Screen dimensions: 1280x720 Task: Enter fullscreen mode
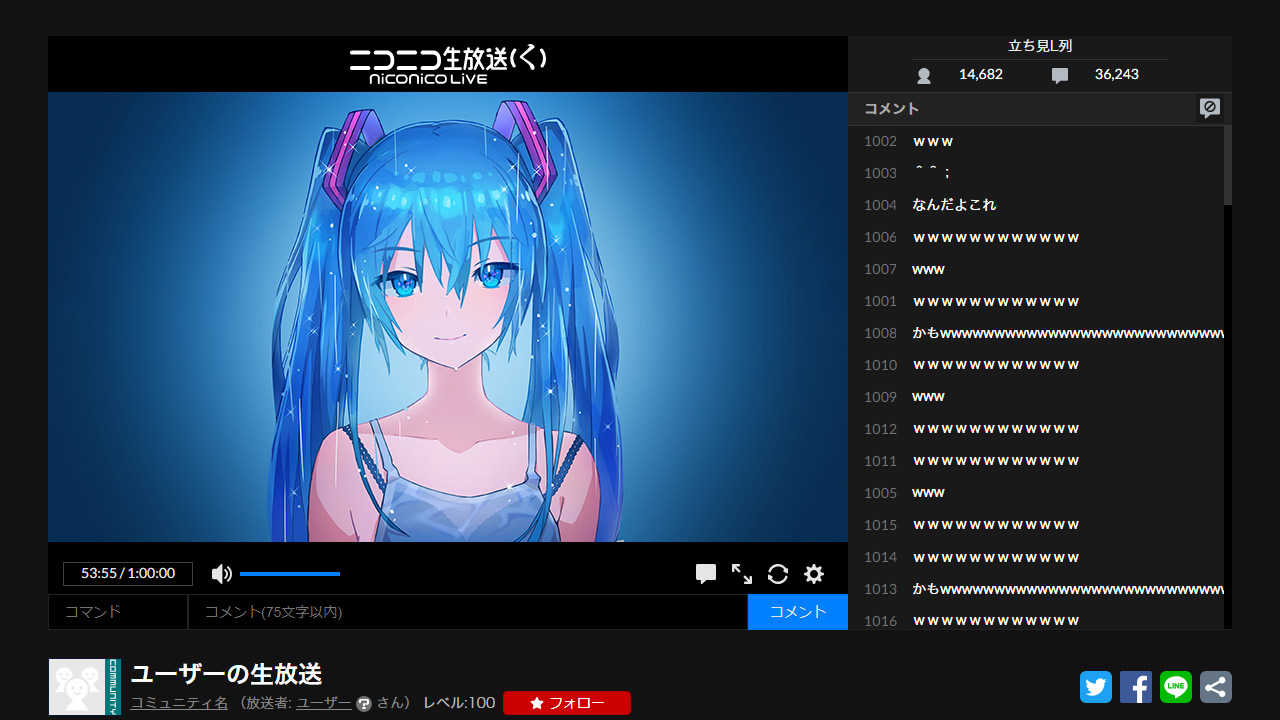click(741, 573)
